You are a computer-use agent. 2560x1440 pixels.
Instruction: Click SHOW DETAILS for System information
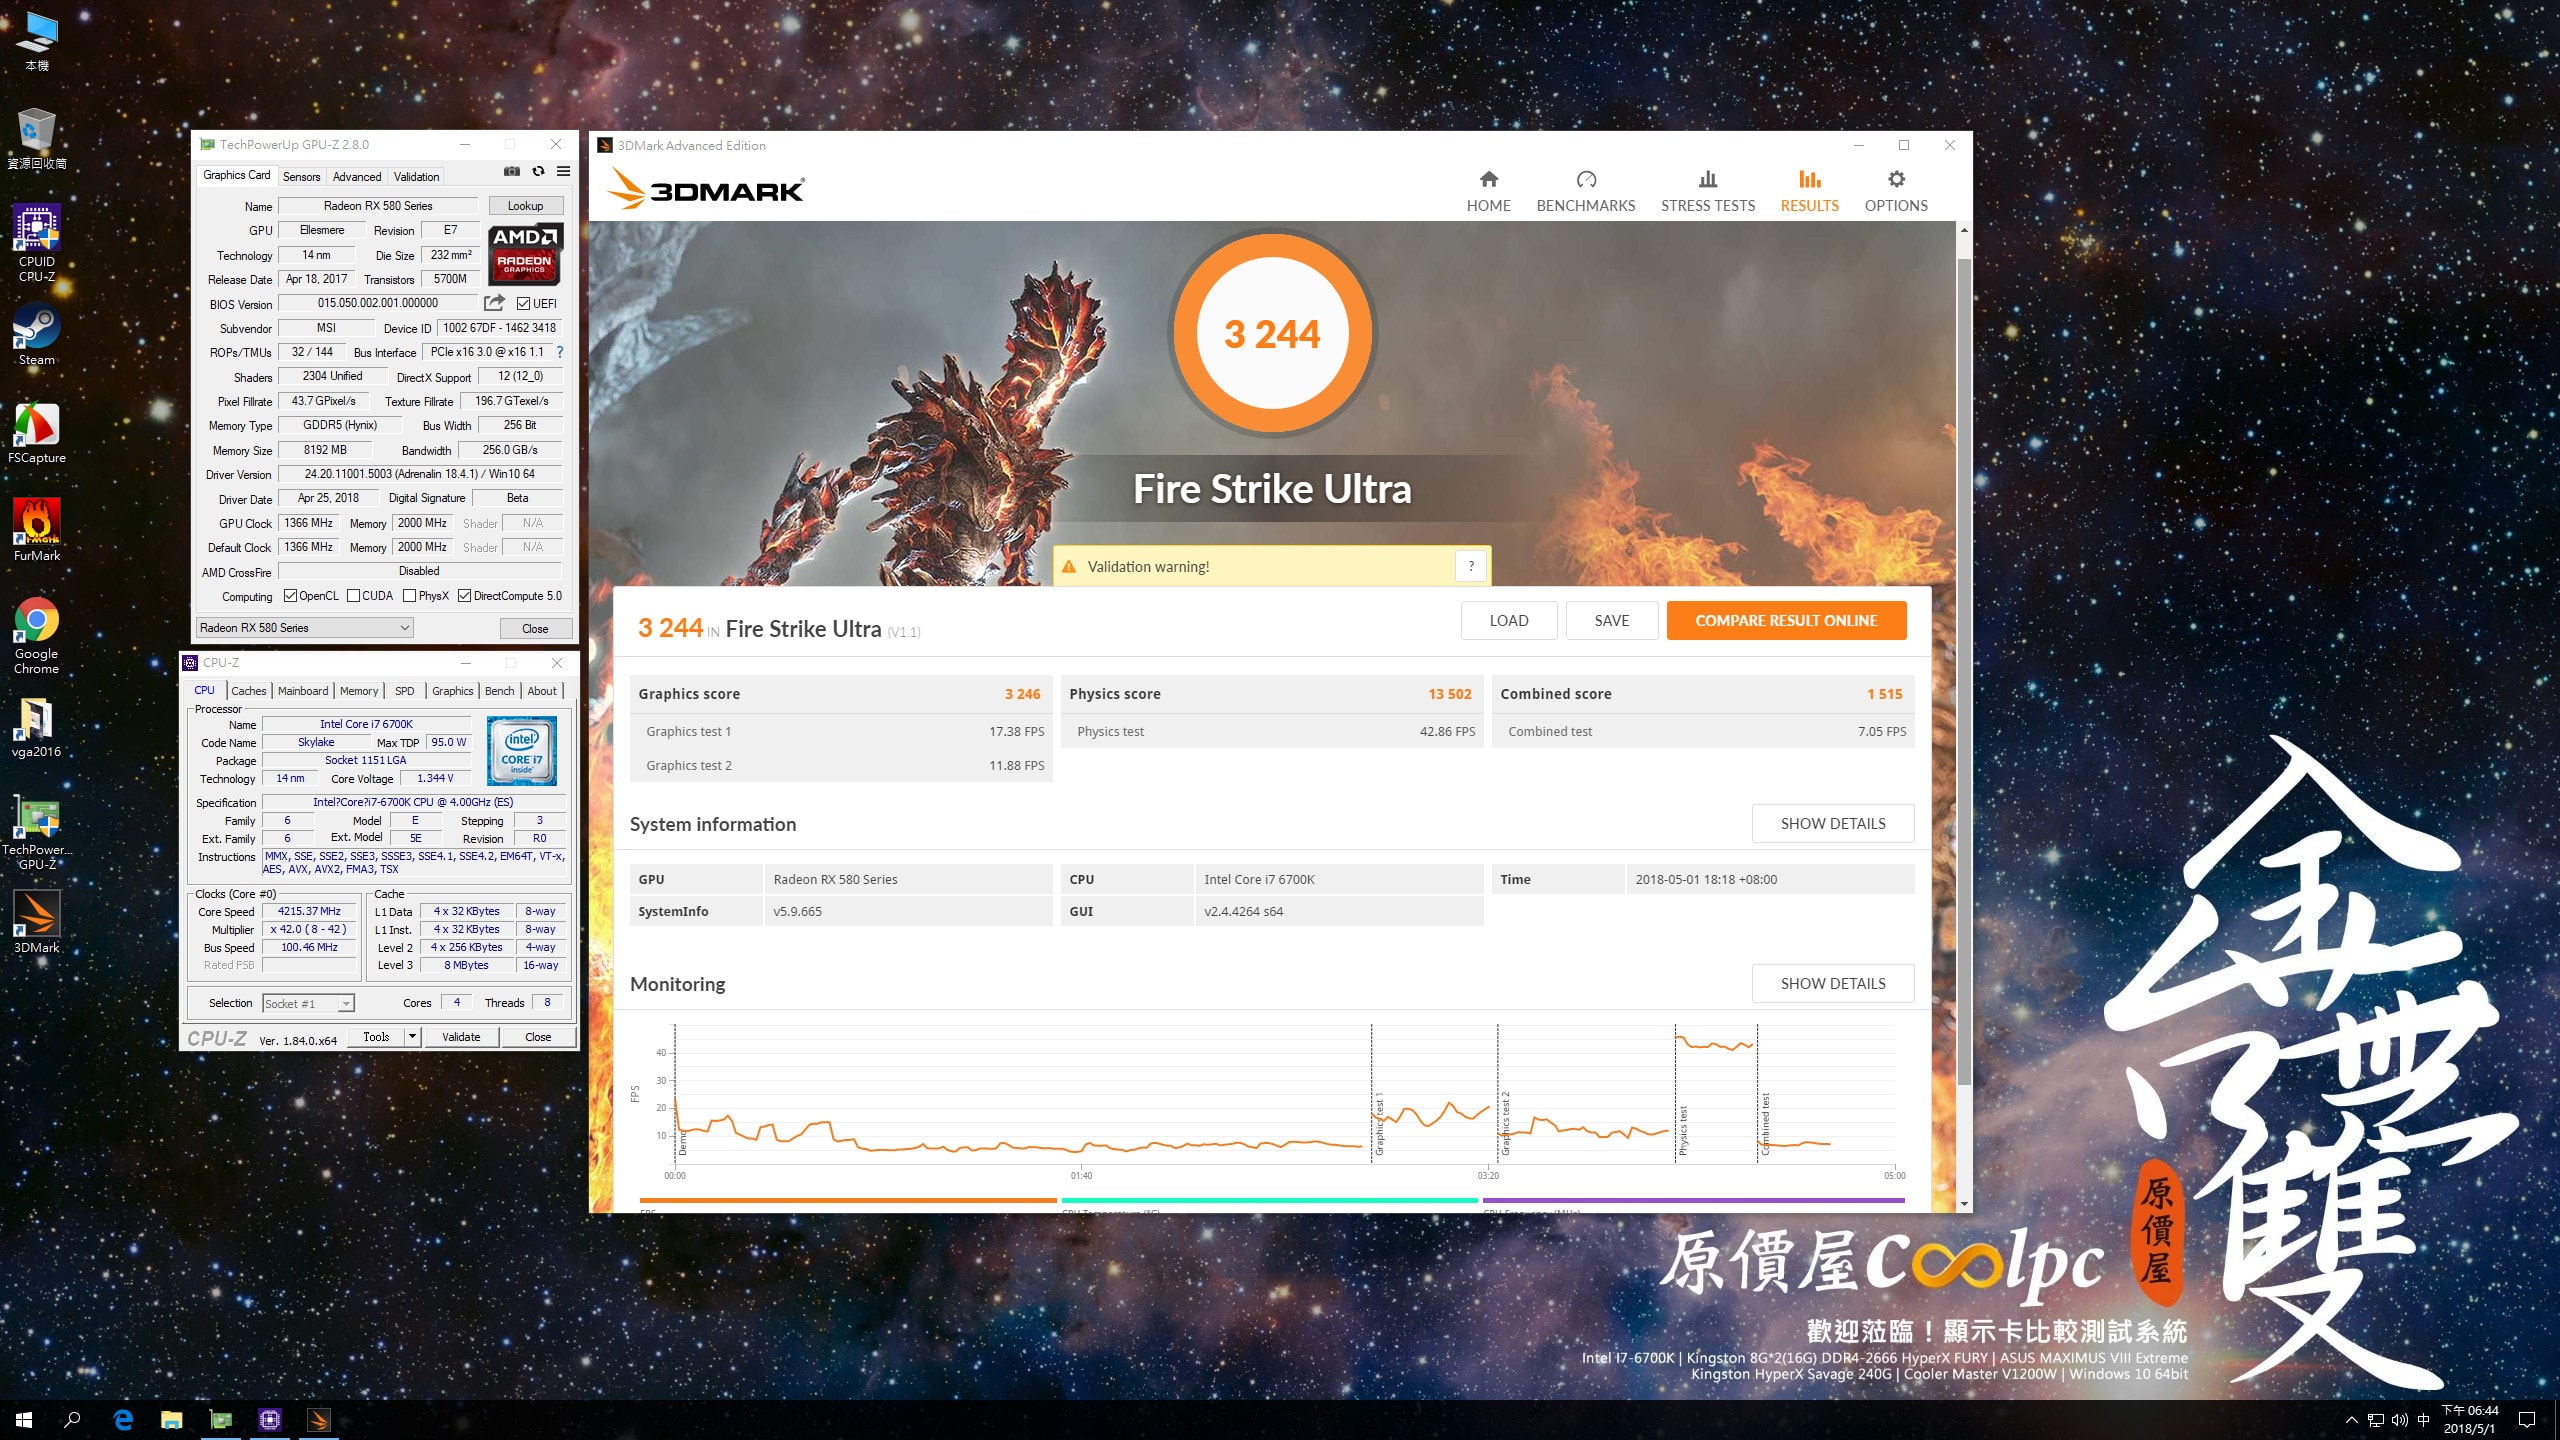pyautogui.click(x=1832, y=824)
